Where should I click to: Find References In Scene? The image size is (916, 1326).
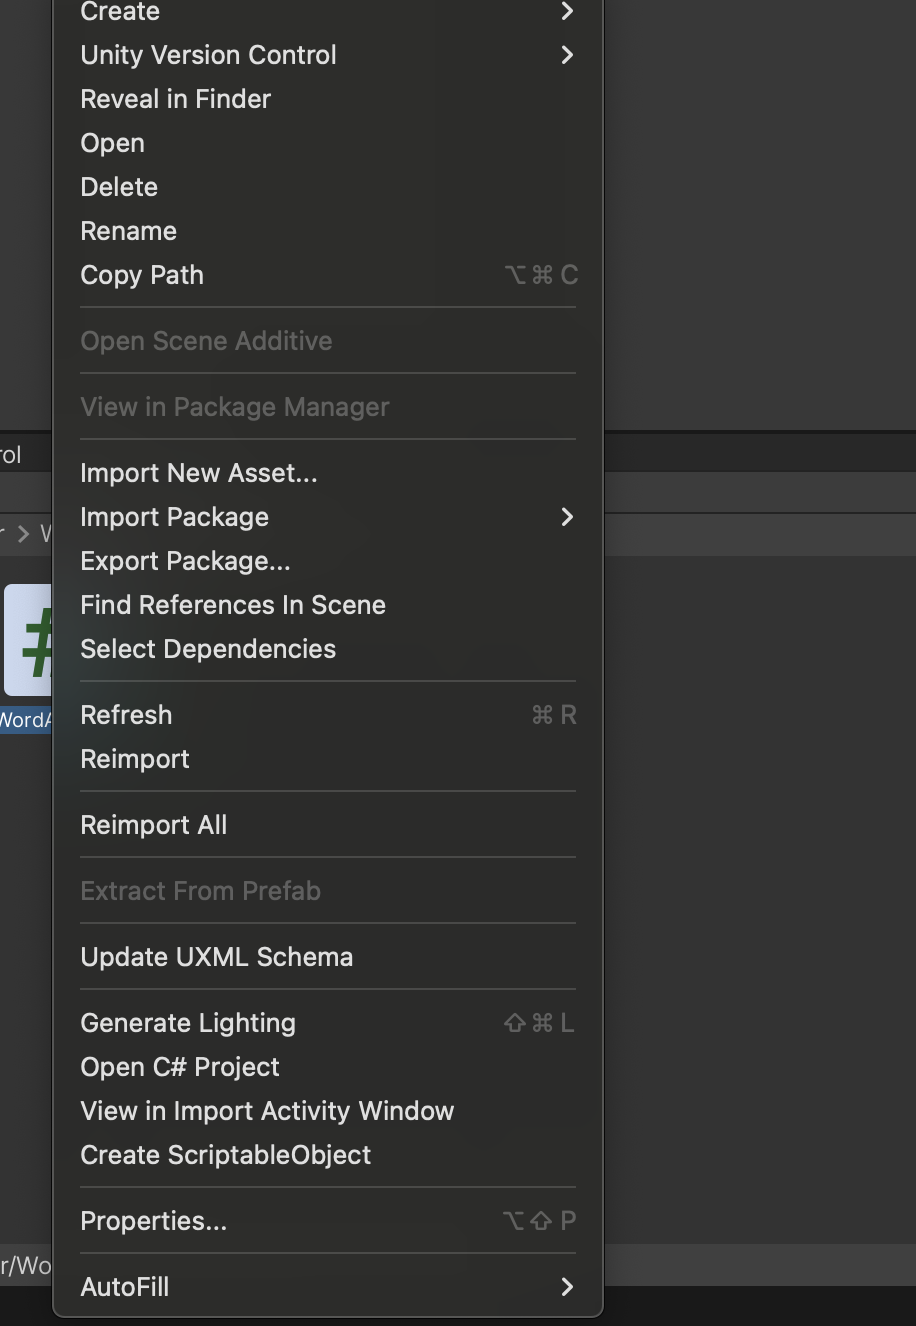232,605
